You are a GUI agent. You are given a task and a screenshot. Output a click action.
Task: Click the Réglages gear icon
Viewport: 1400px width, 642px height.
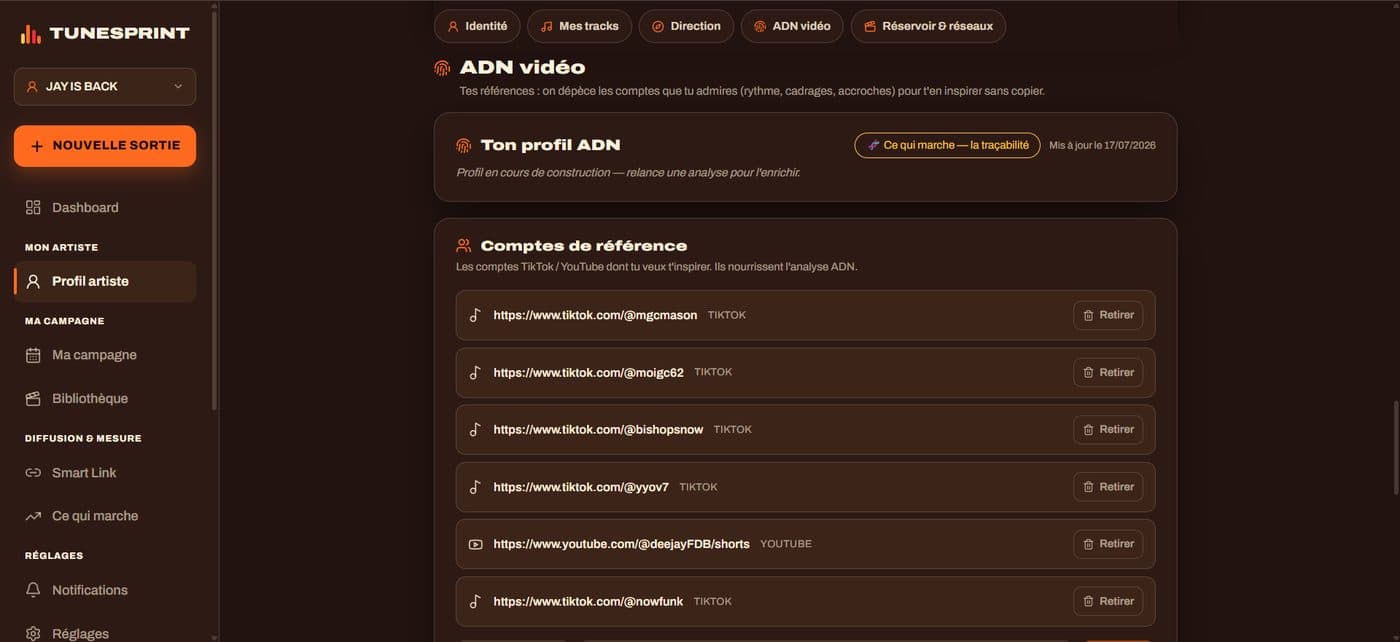(x=33, y=633)
